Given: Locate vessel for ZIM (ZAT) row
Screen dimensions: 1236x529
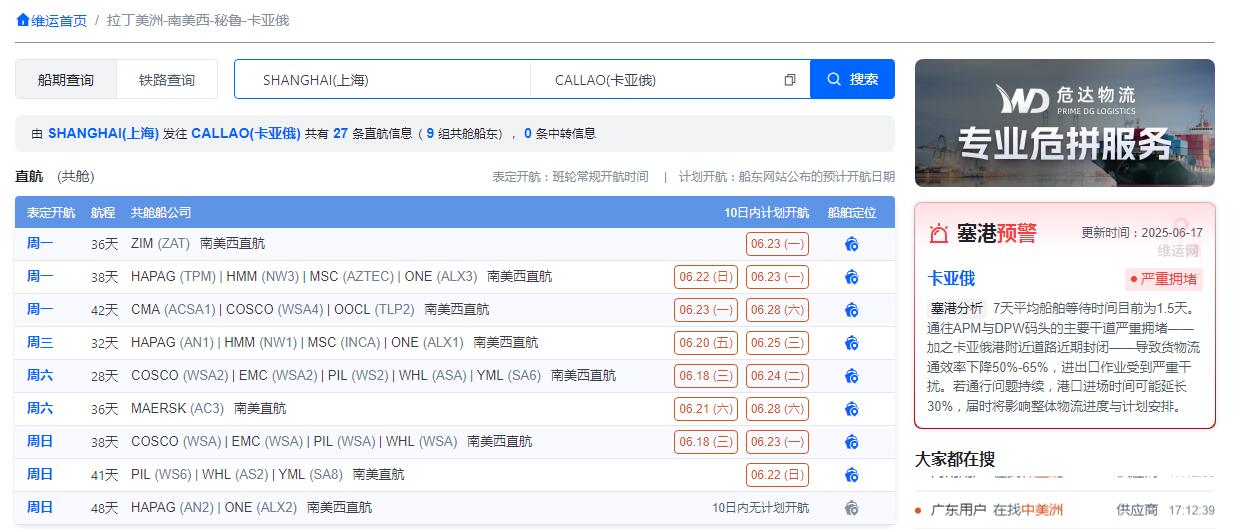Looking at the screenshot, I should [x=852, y=244].
